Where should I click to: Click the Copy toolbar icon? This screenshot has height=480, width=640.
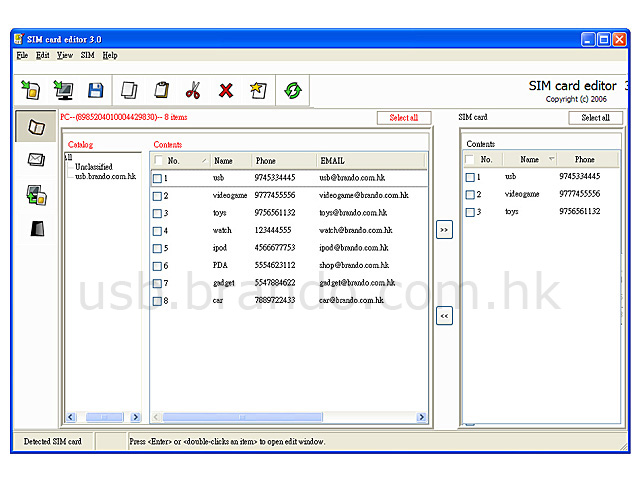[128, 90]
